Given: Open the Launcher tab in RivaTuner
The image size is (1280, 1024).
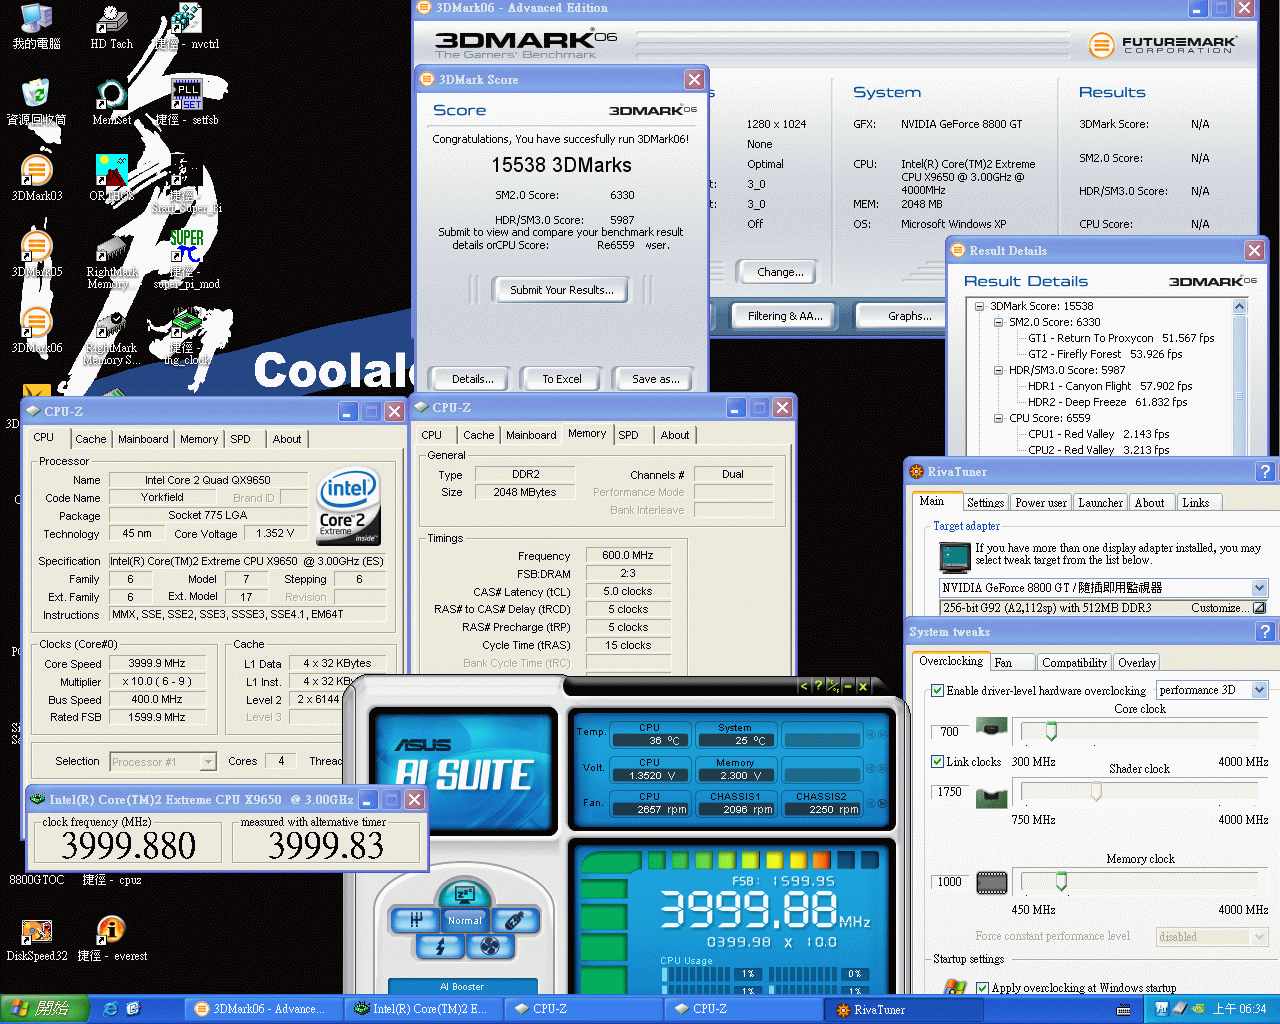Looking at the screenshot, I should pyautogui.click(x=1100, y=503).
